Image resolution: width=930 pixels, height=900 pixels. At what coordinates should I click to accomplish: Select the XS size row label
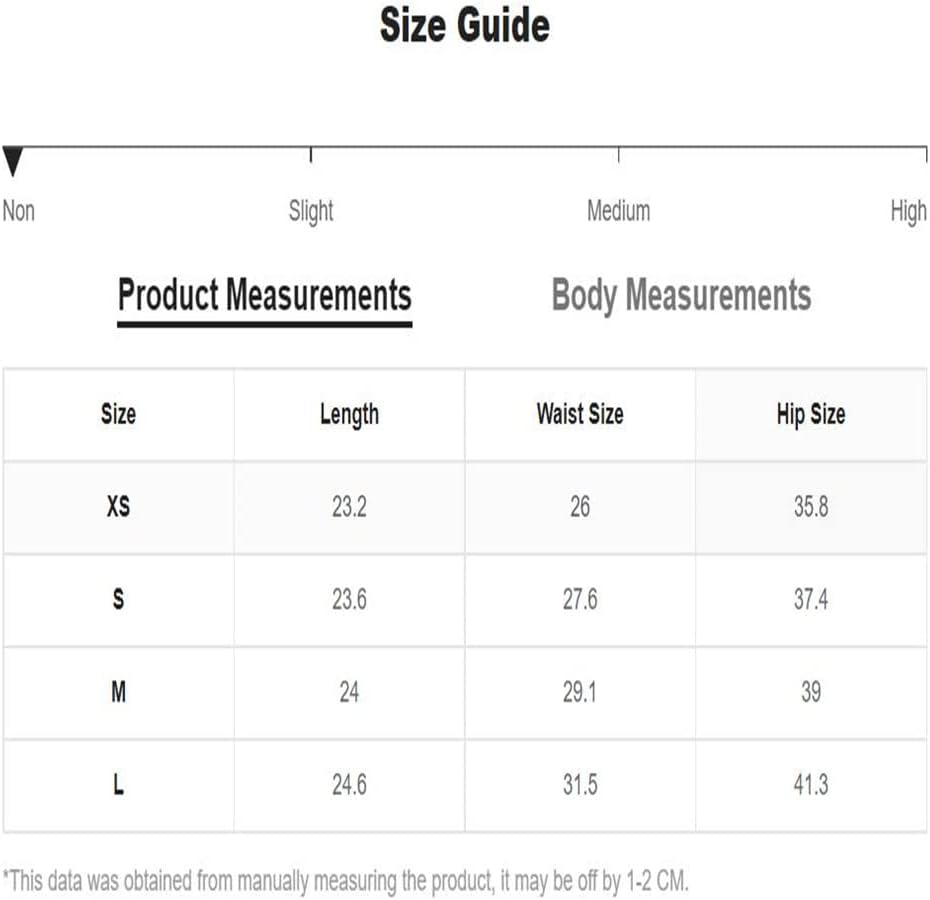pyautogui.click(x=118, y=507)
